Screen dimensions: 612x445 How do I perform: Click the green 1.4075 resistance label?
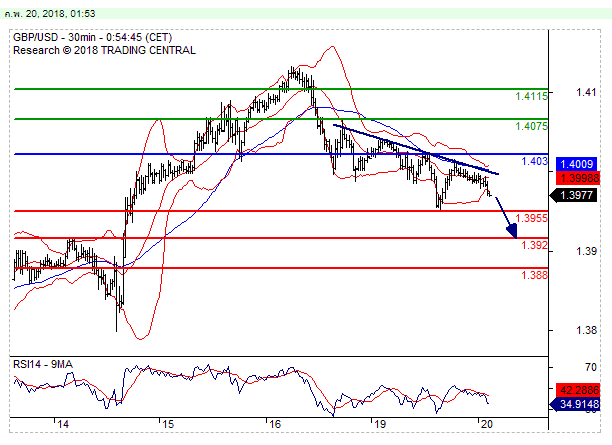click(x=531, y=126)
